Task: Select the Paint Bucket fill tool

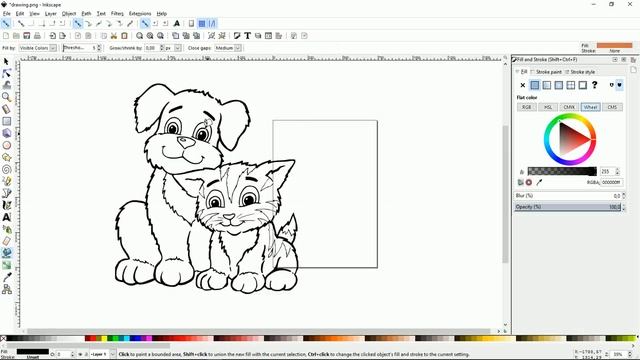Action: tap(6, 253)
